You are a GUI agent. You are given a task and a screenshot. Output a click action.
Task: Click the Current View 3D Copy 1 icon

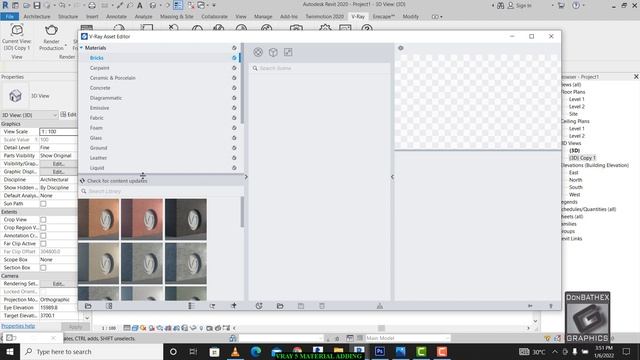pos(17,30)
